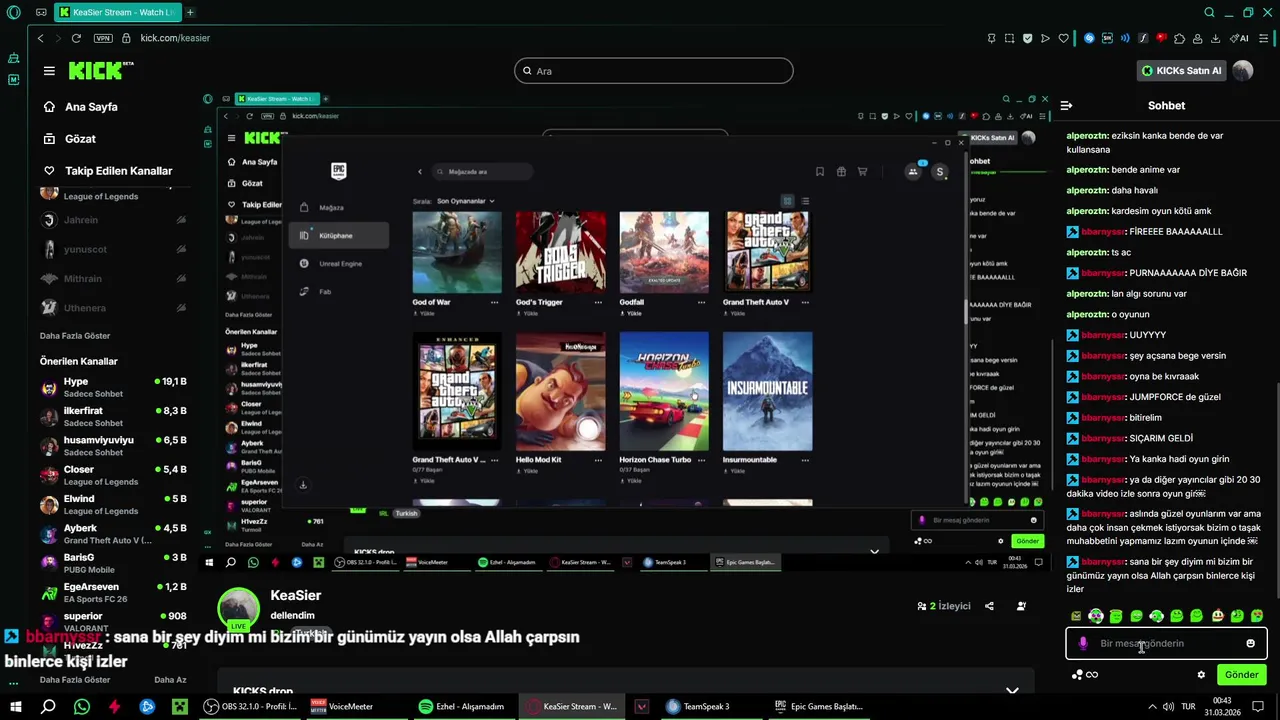Open the emoji picker in chat input
Screen dimensions: 1280x720
click(1250, 643)
